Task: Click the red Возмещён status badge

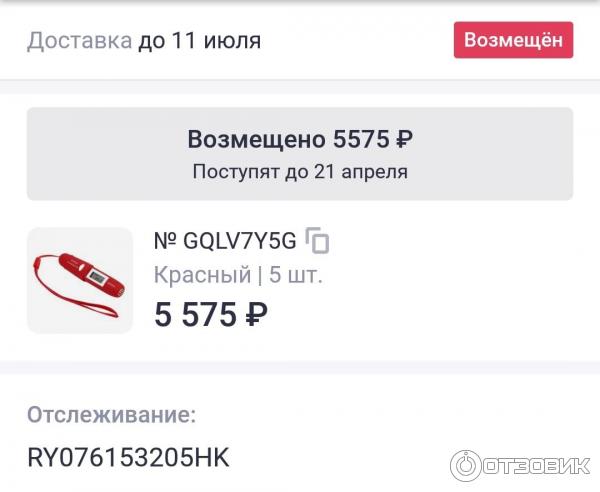Action: click(x=513, y=40)
